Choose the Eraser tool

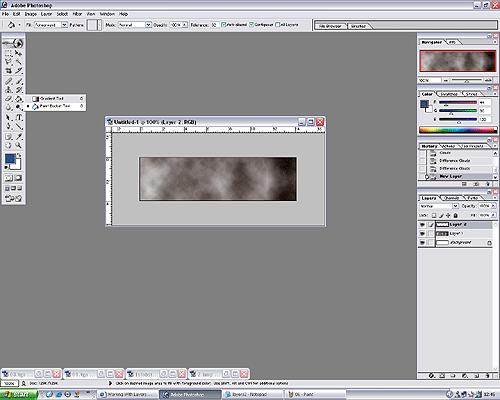pos(8,99)
